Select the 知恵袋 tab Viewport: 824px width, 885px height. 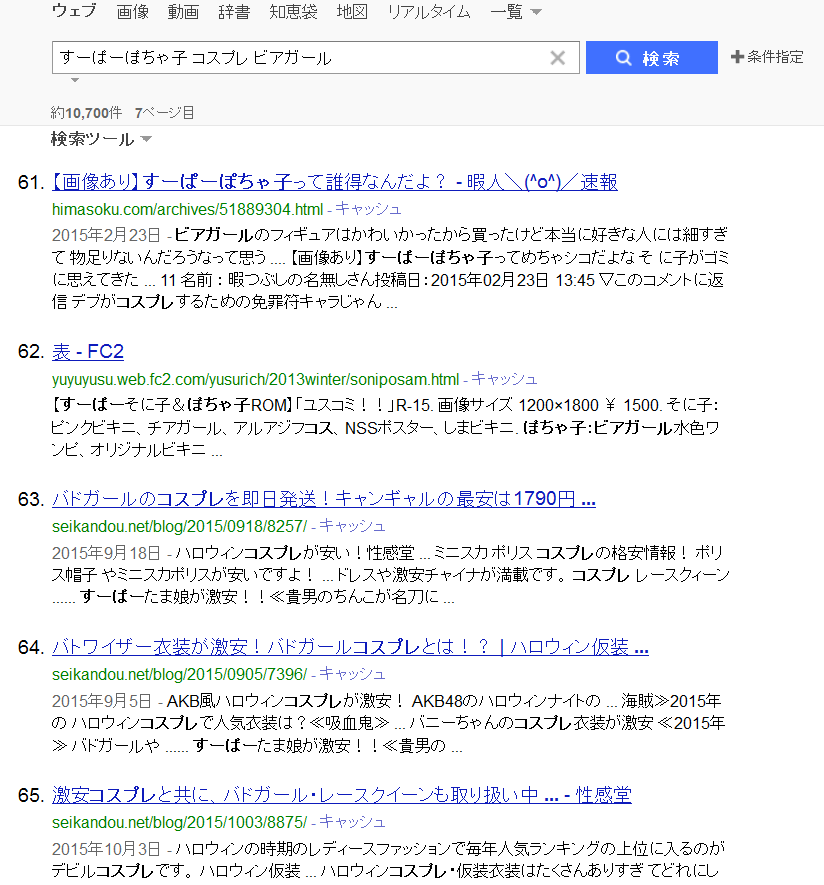[x=293, y=13]
